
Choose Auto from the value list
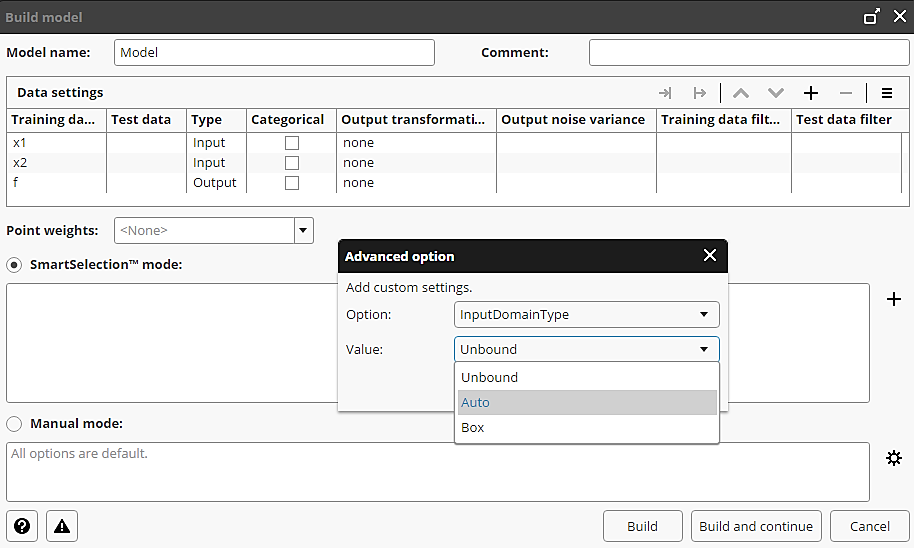click(x=587, y=402)
